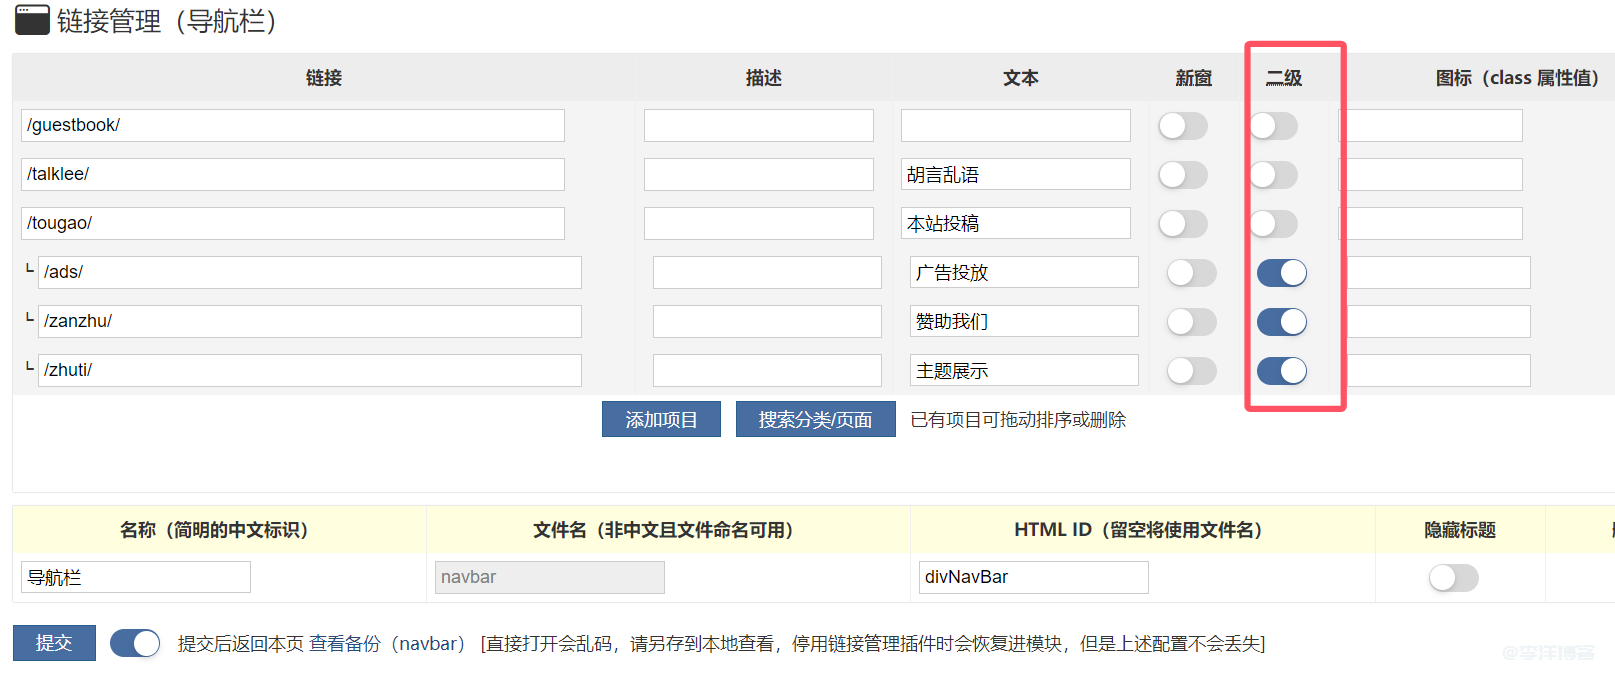This screenshot has height=680, width=1615.
Task: Click description field of /tougao/ row
Action: pyautogui.click(x=758, y=224)
